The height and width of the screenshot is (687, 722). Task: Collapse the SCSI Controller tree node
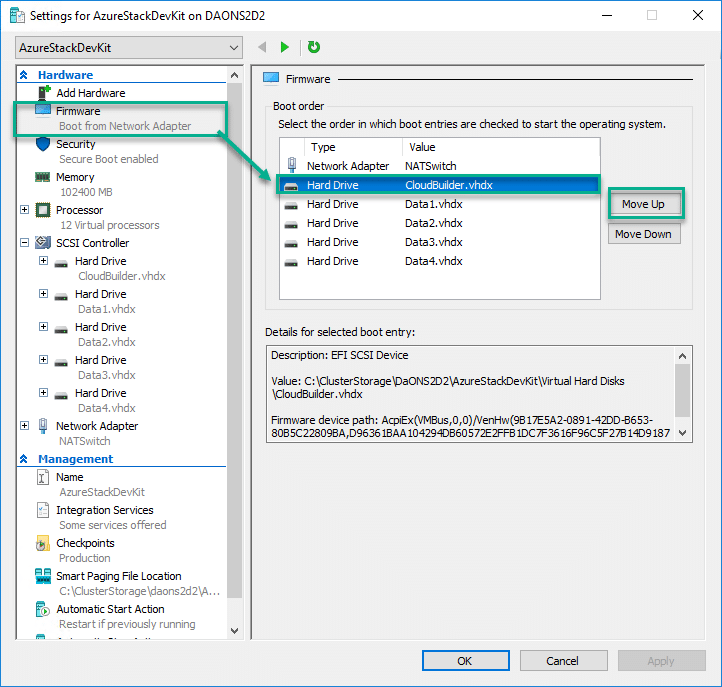[24, 242]
